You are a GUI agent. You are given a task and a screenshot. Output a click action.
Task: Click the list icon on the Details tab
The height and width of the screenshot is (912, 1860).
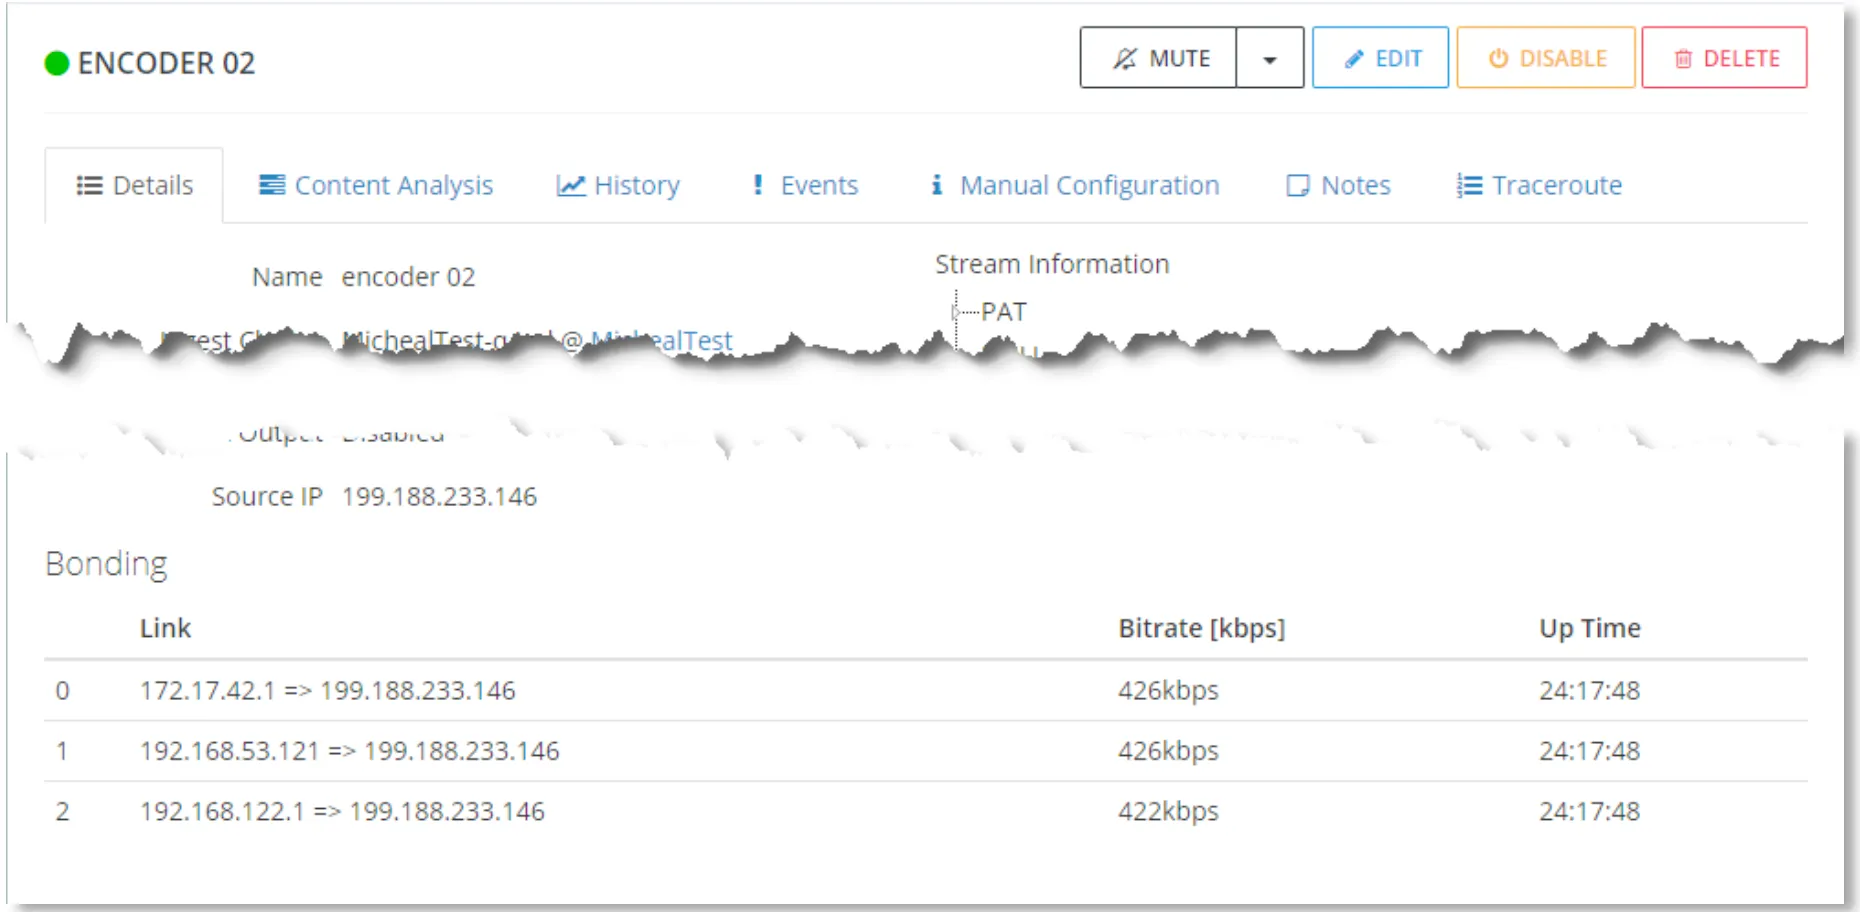pos(90,185)
